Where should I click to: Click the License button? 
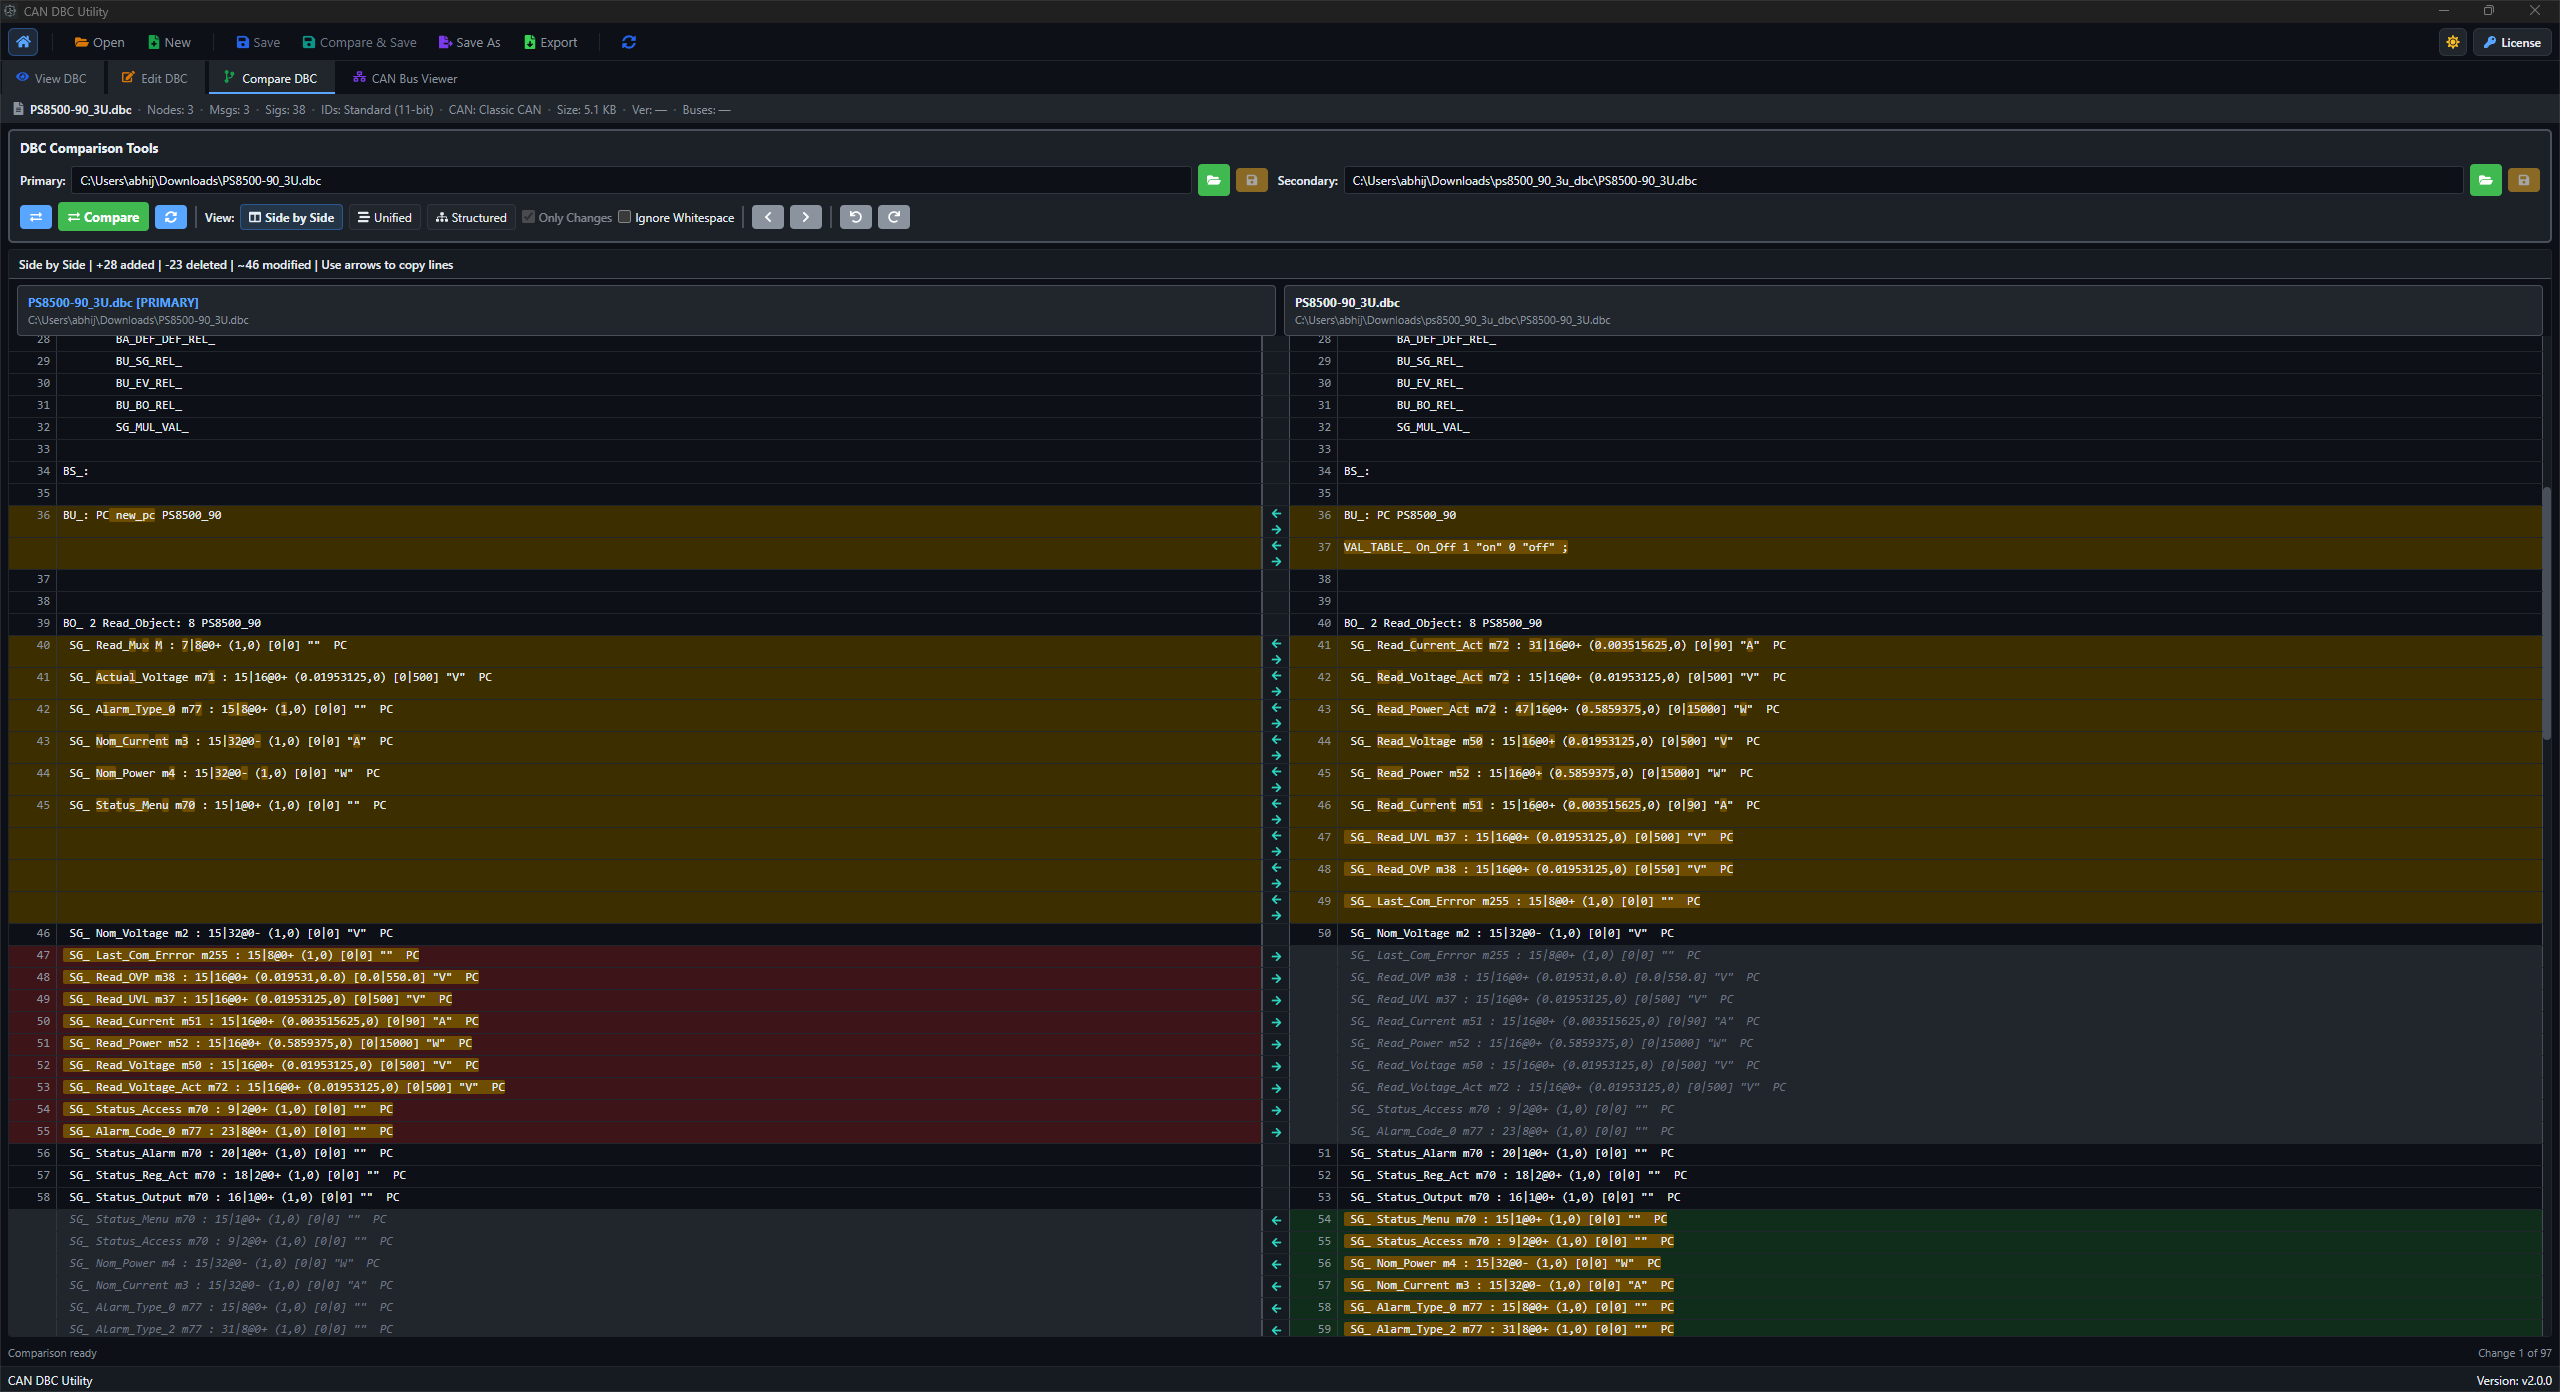(x=2512, y=42)
